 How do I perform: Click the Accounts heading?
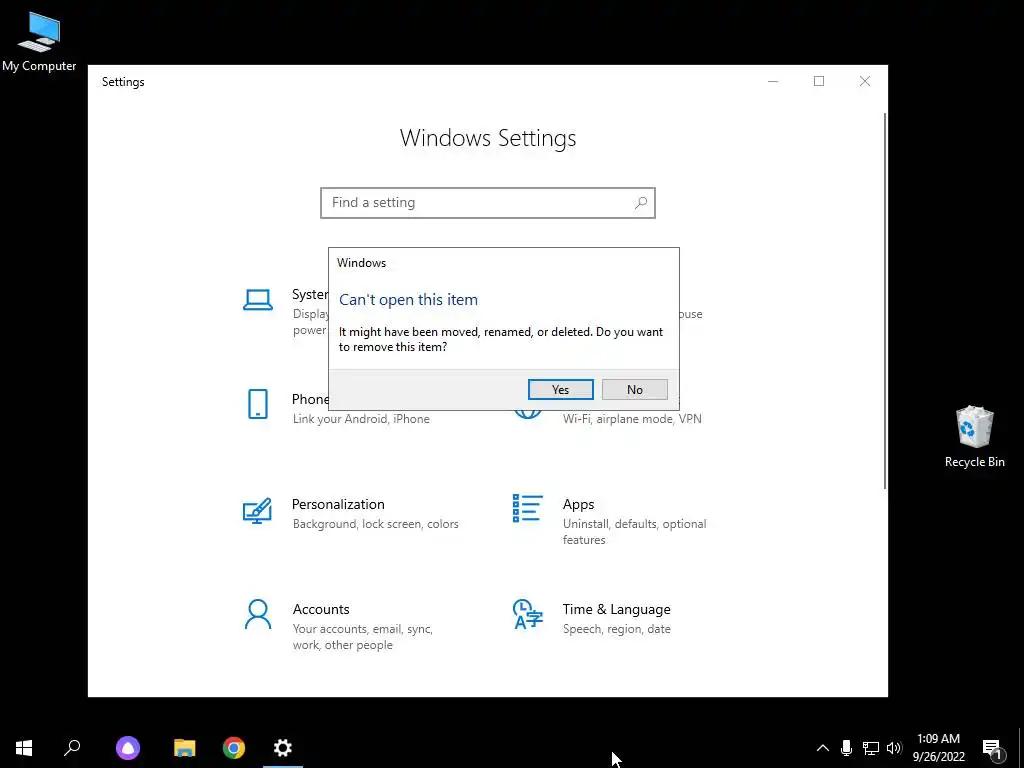point(321,609)
